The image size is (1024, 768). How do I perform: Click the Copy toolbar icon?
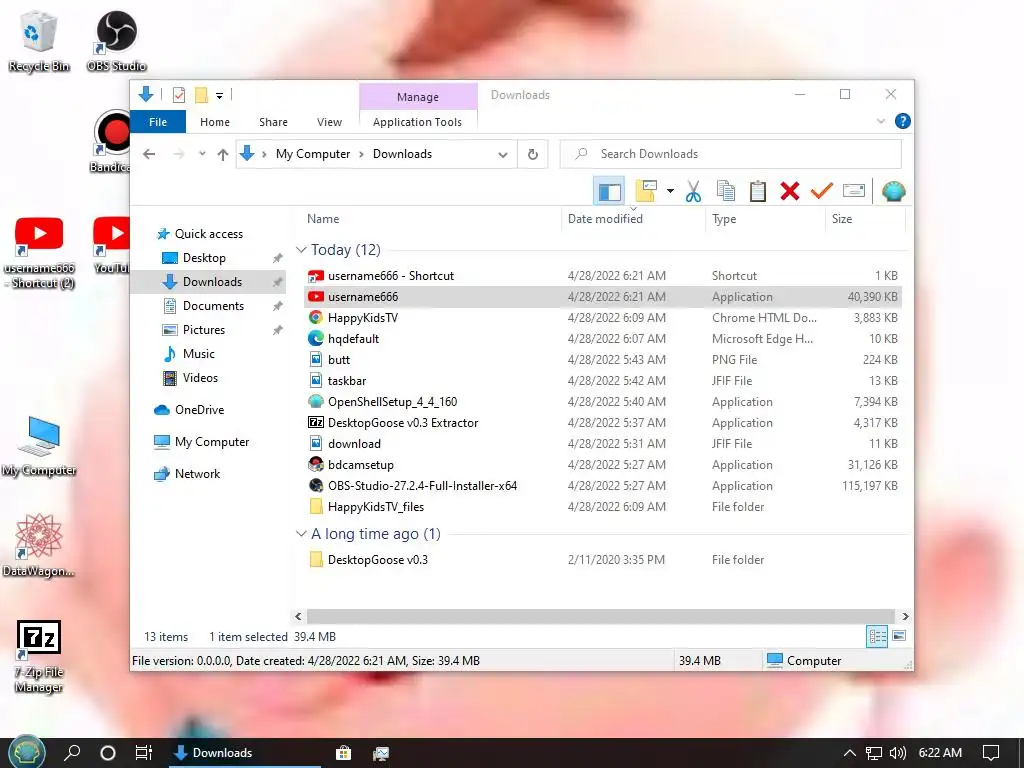click(x=726, y=191)
